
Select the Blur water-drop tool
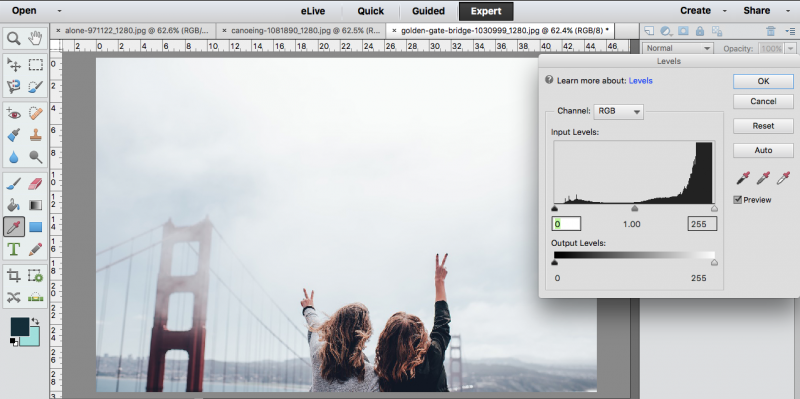pos(14,157)
